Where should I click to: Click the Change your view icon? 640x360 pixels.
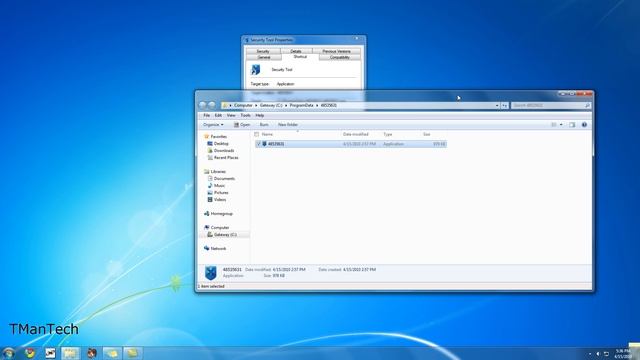click(554, 124)
